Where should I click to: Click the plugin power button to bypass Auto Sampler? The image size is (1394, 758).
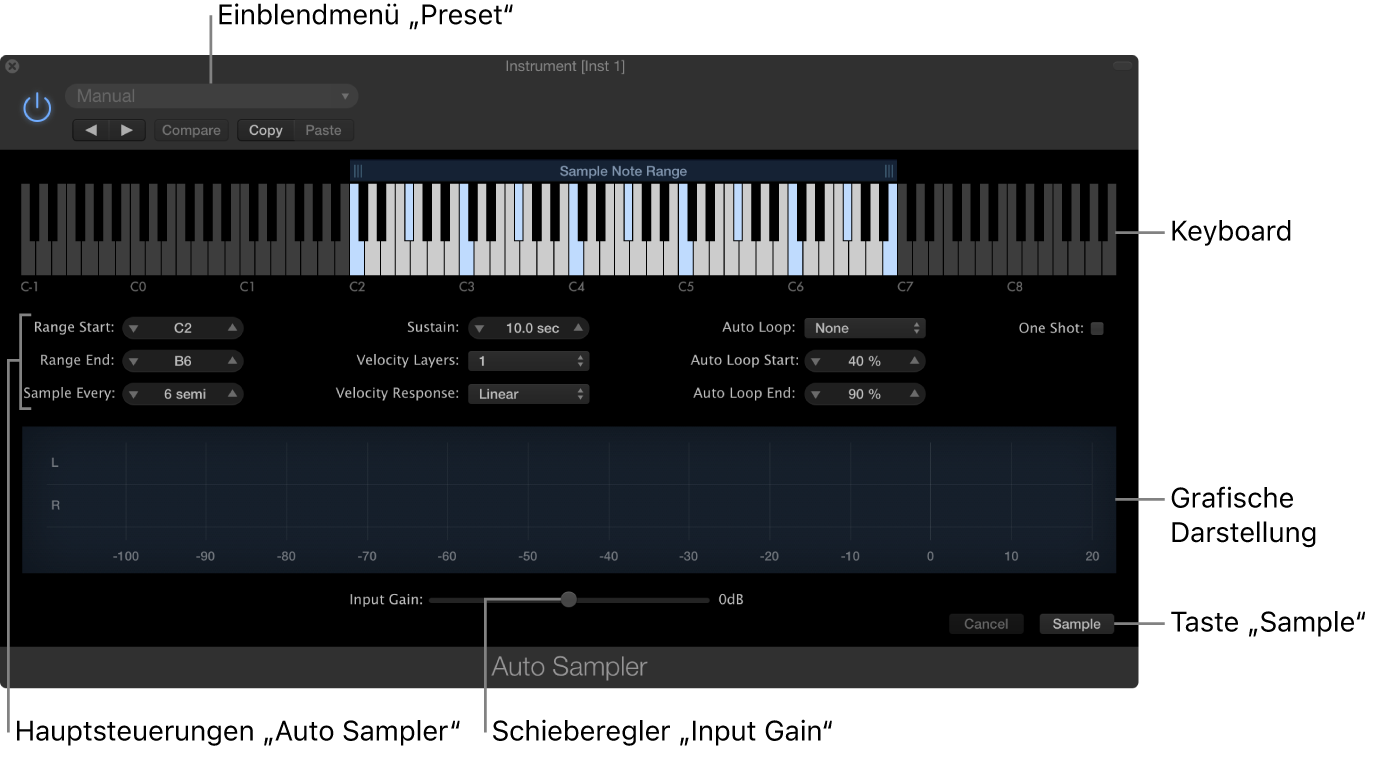[36, 106]
